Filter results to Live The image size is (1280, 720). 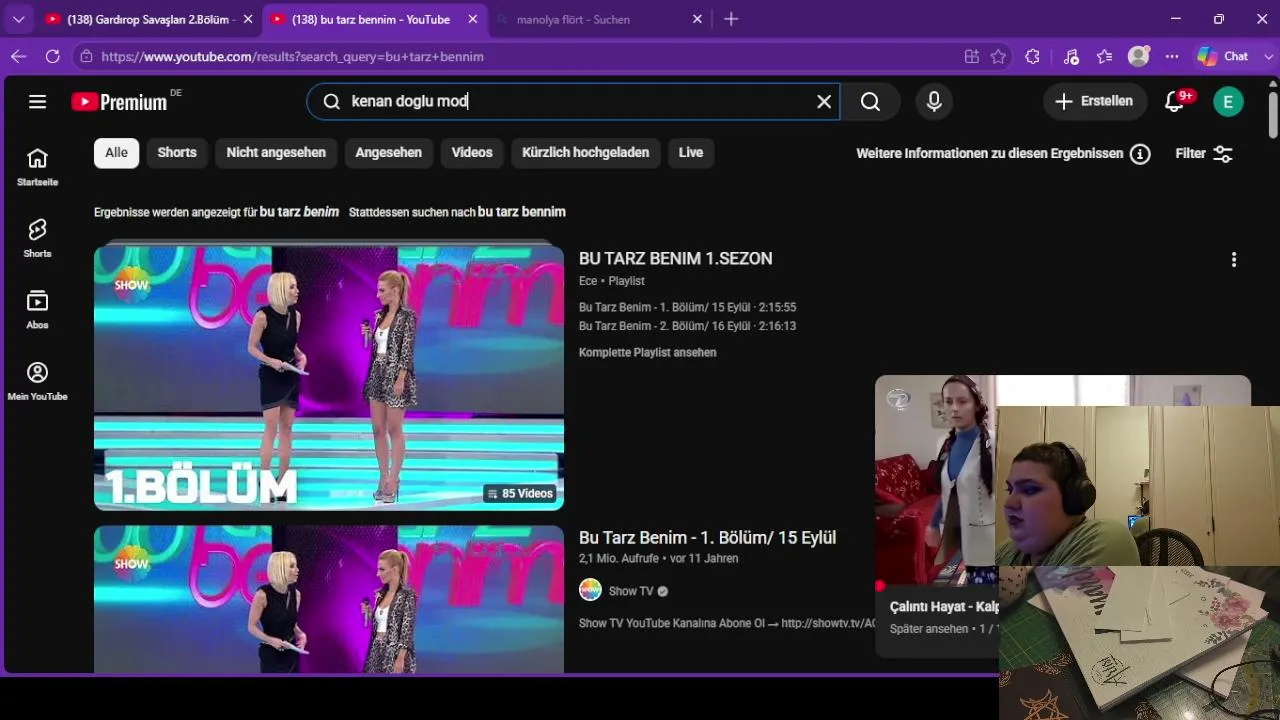(x=691, y=153)
